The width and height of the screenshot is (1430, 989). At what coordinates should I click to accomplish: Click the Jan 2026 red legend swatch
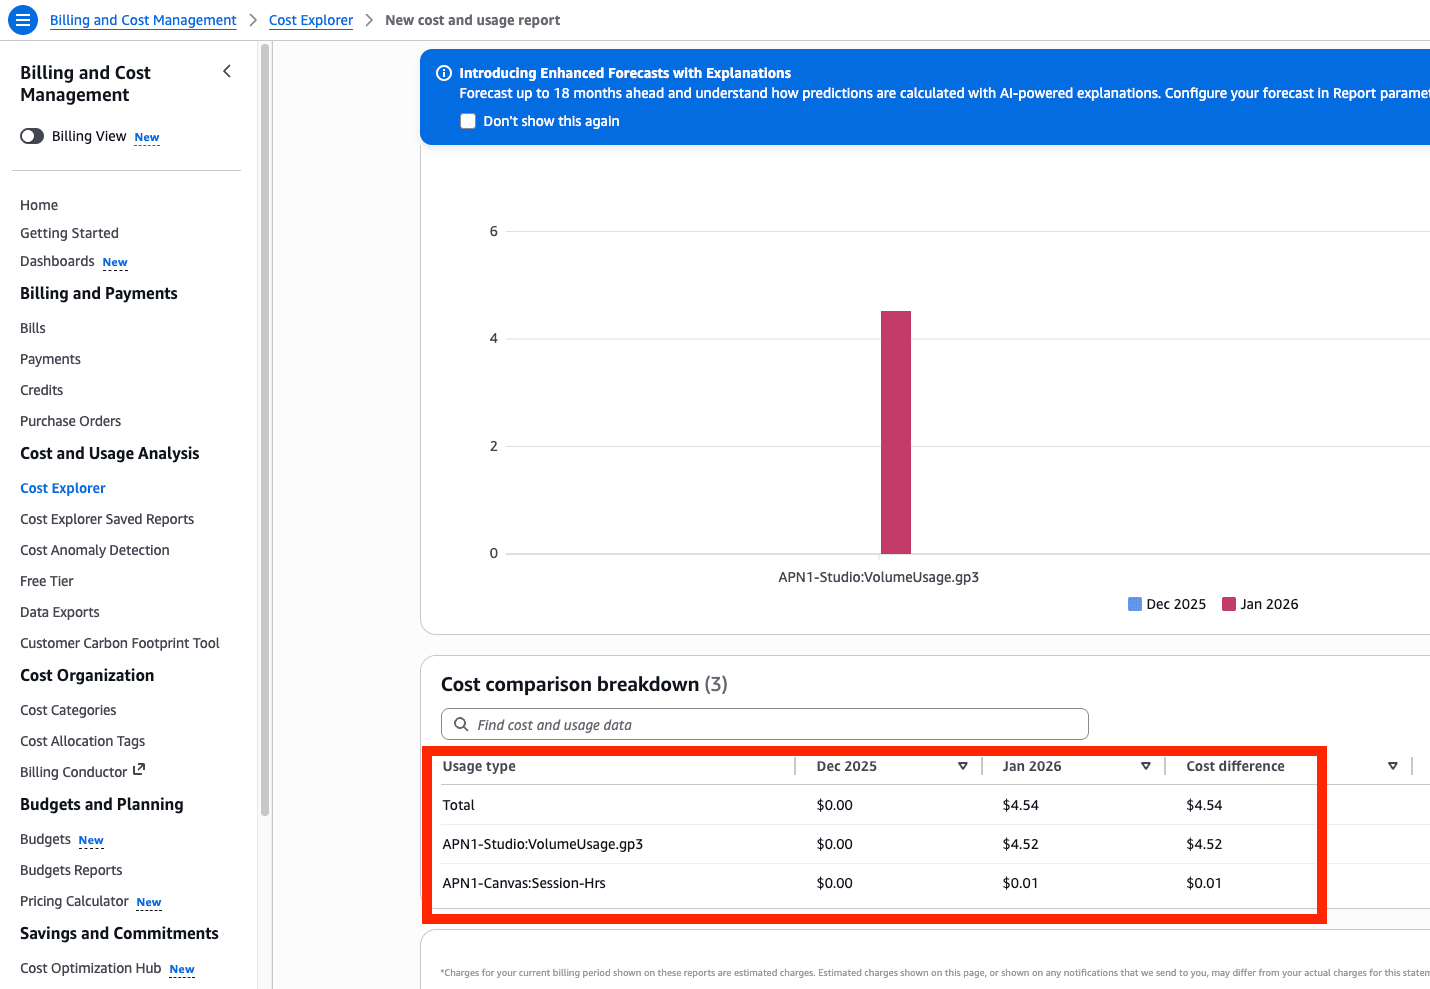[x=1229, y=604]
